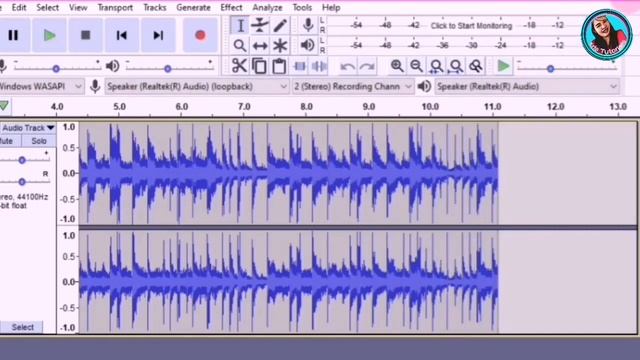Screen dimensions: 640x360
Task: Copy selection with the Copy icon
Action: 259,66
